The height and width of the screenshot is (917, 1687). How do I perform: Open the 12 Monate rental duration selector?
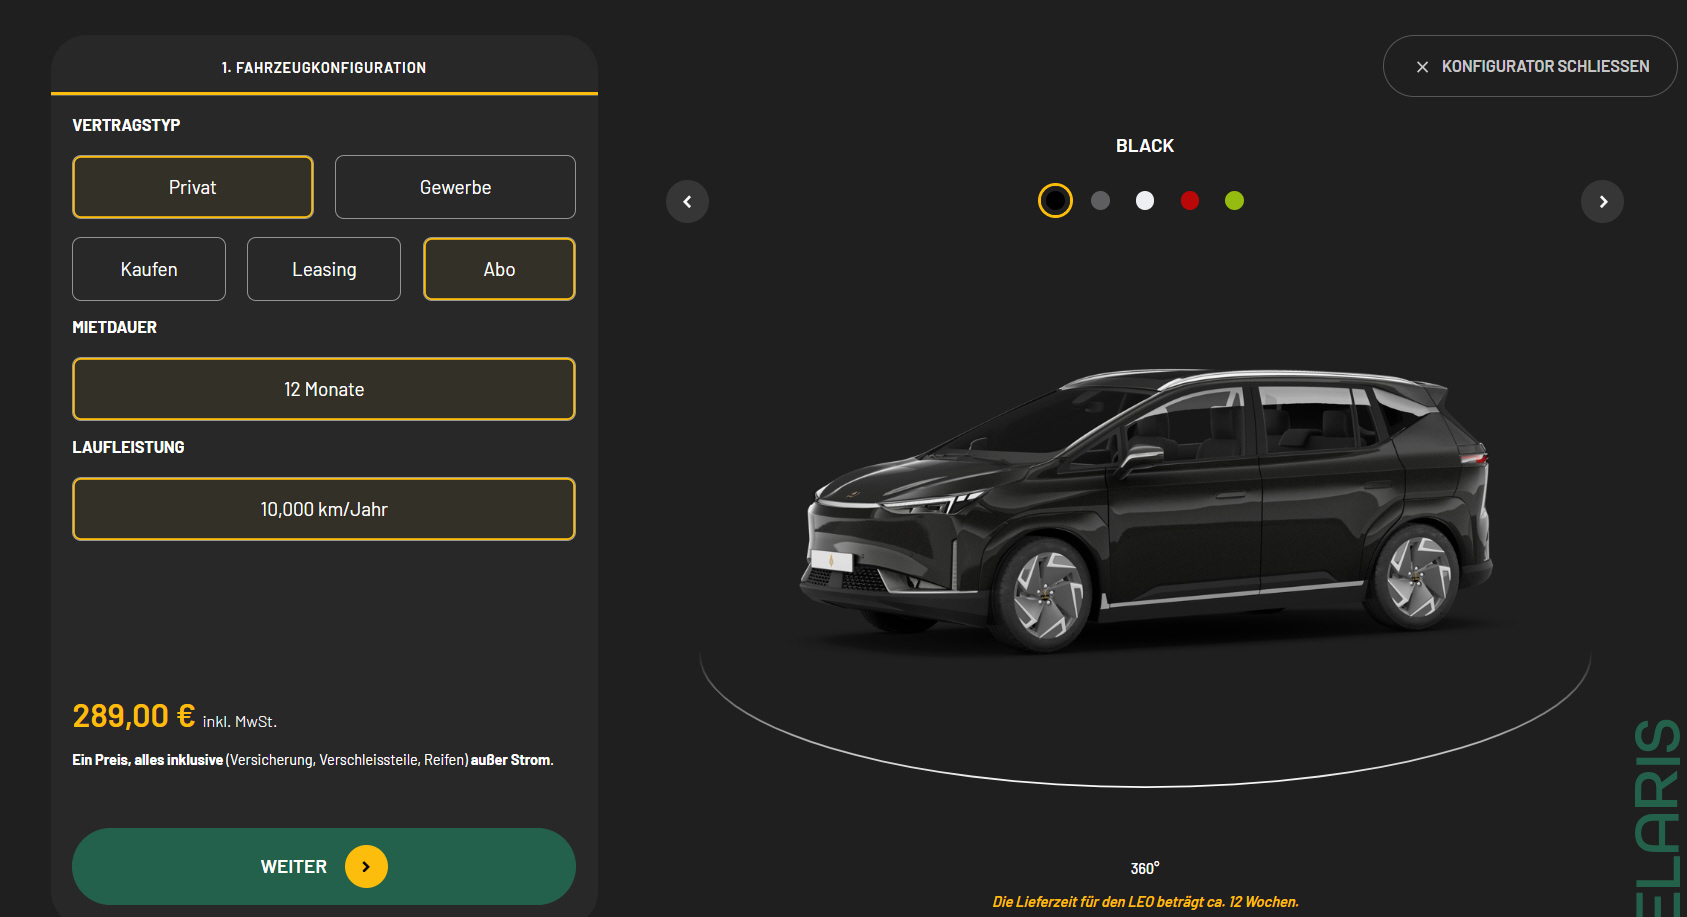[x=324, y=389]
